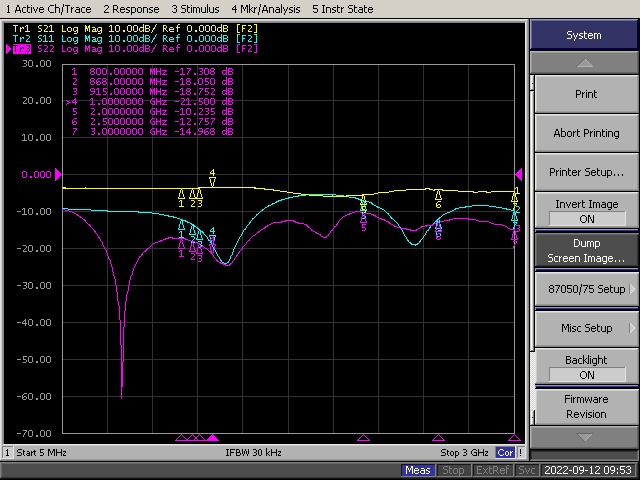Image resolution: width=640 pixels, height=480 pixels.
Task: Toggle the Invert Image setting
Action: [x=586, y=211]
